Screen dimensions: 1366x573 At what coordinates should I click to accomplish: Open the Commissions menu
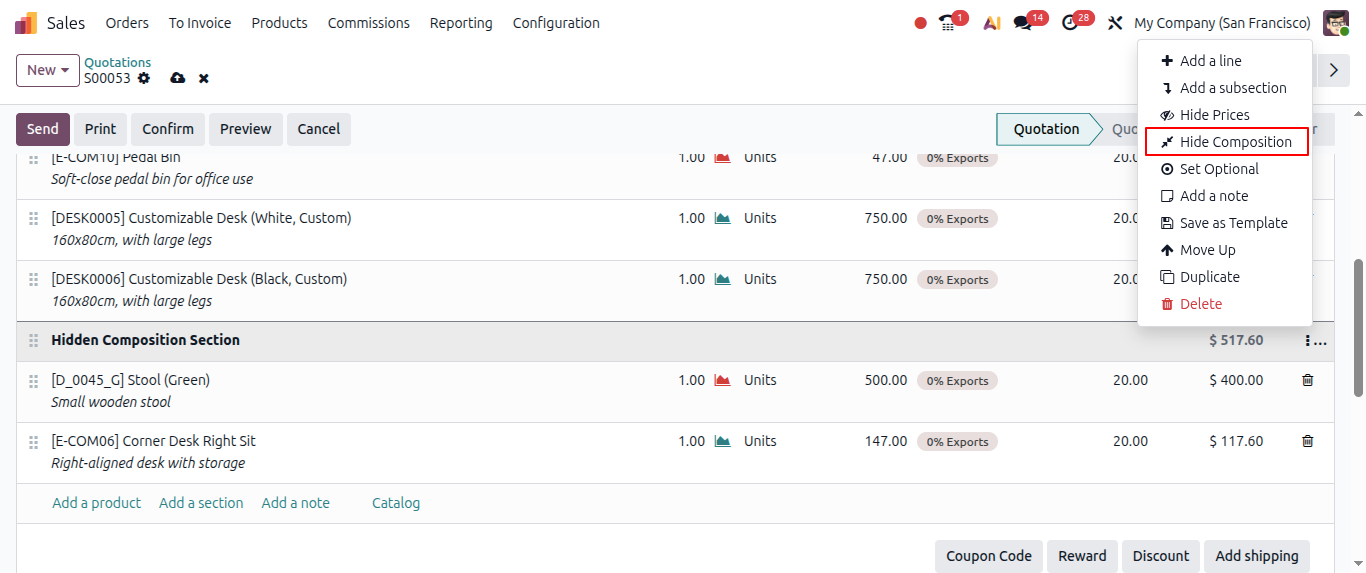[x=369, y=23]
